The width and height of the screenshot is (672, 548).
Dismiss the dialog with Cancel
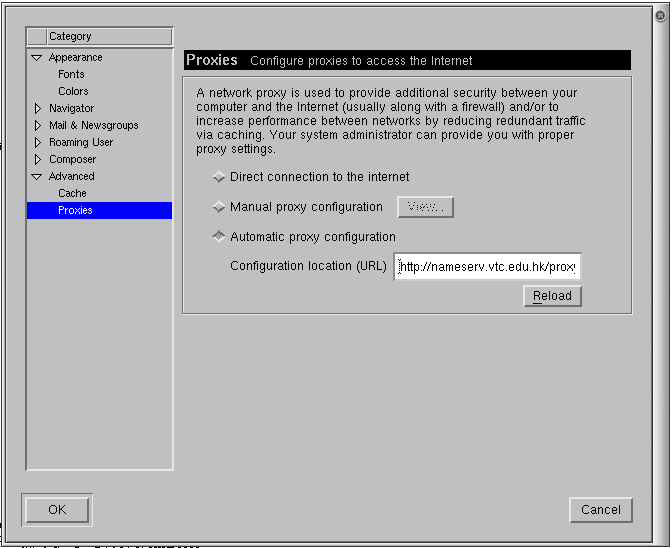pyautogui.click(x=601, y=509)
